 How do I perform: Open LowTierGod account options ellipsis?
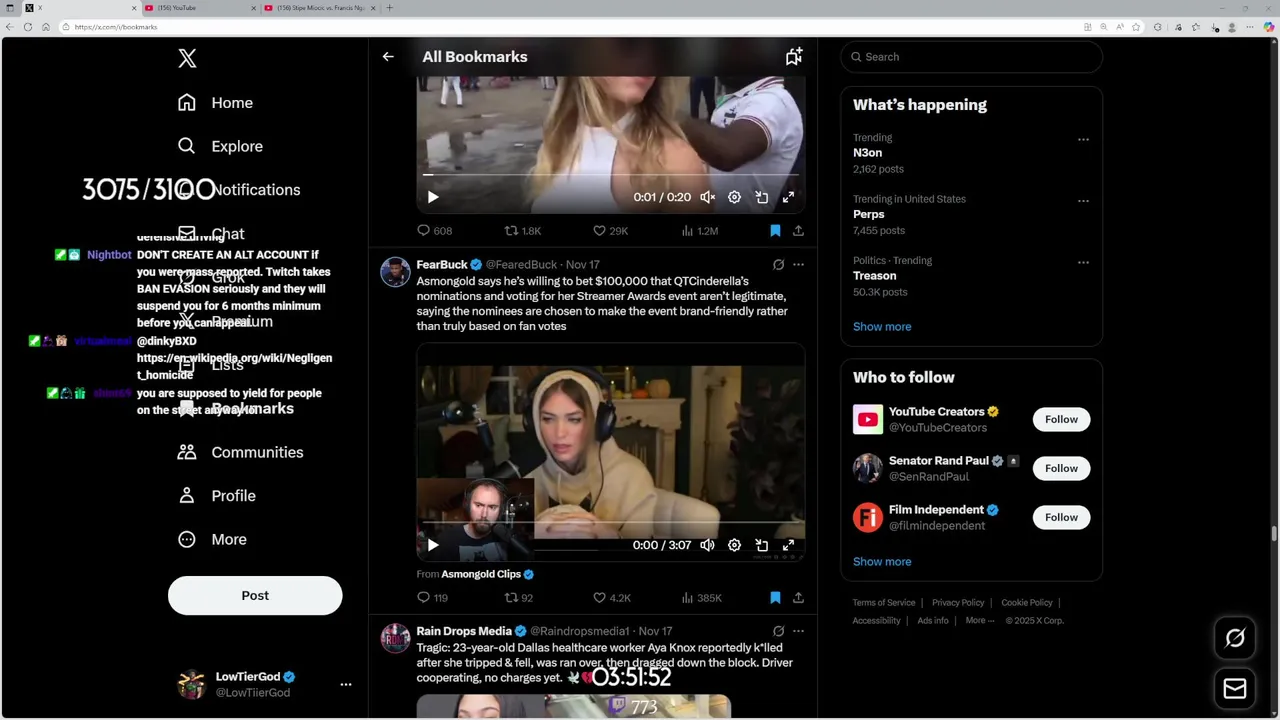tap(346, 684)
